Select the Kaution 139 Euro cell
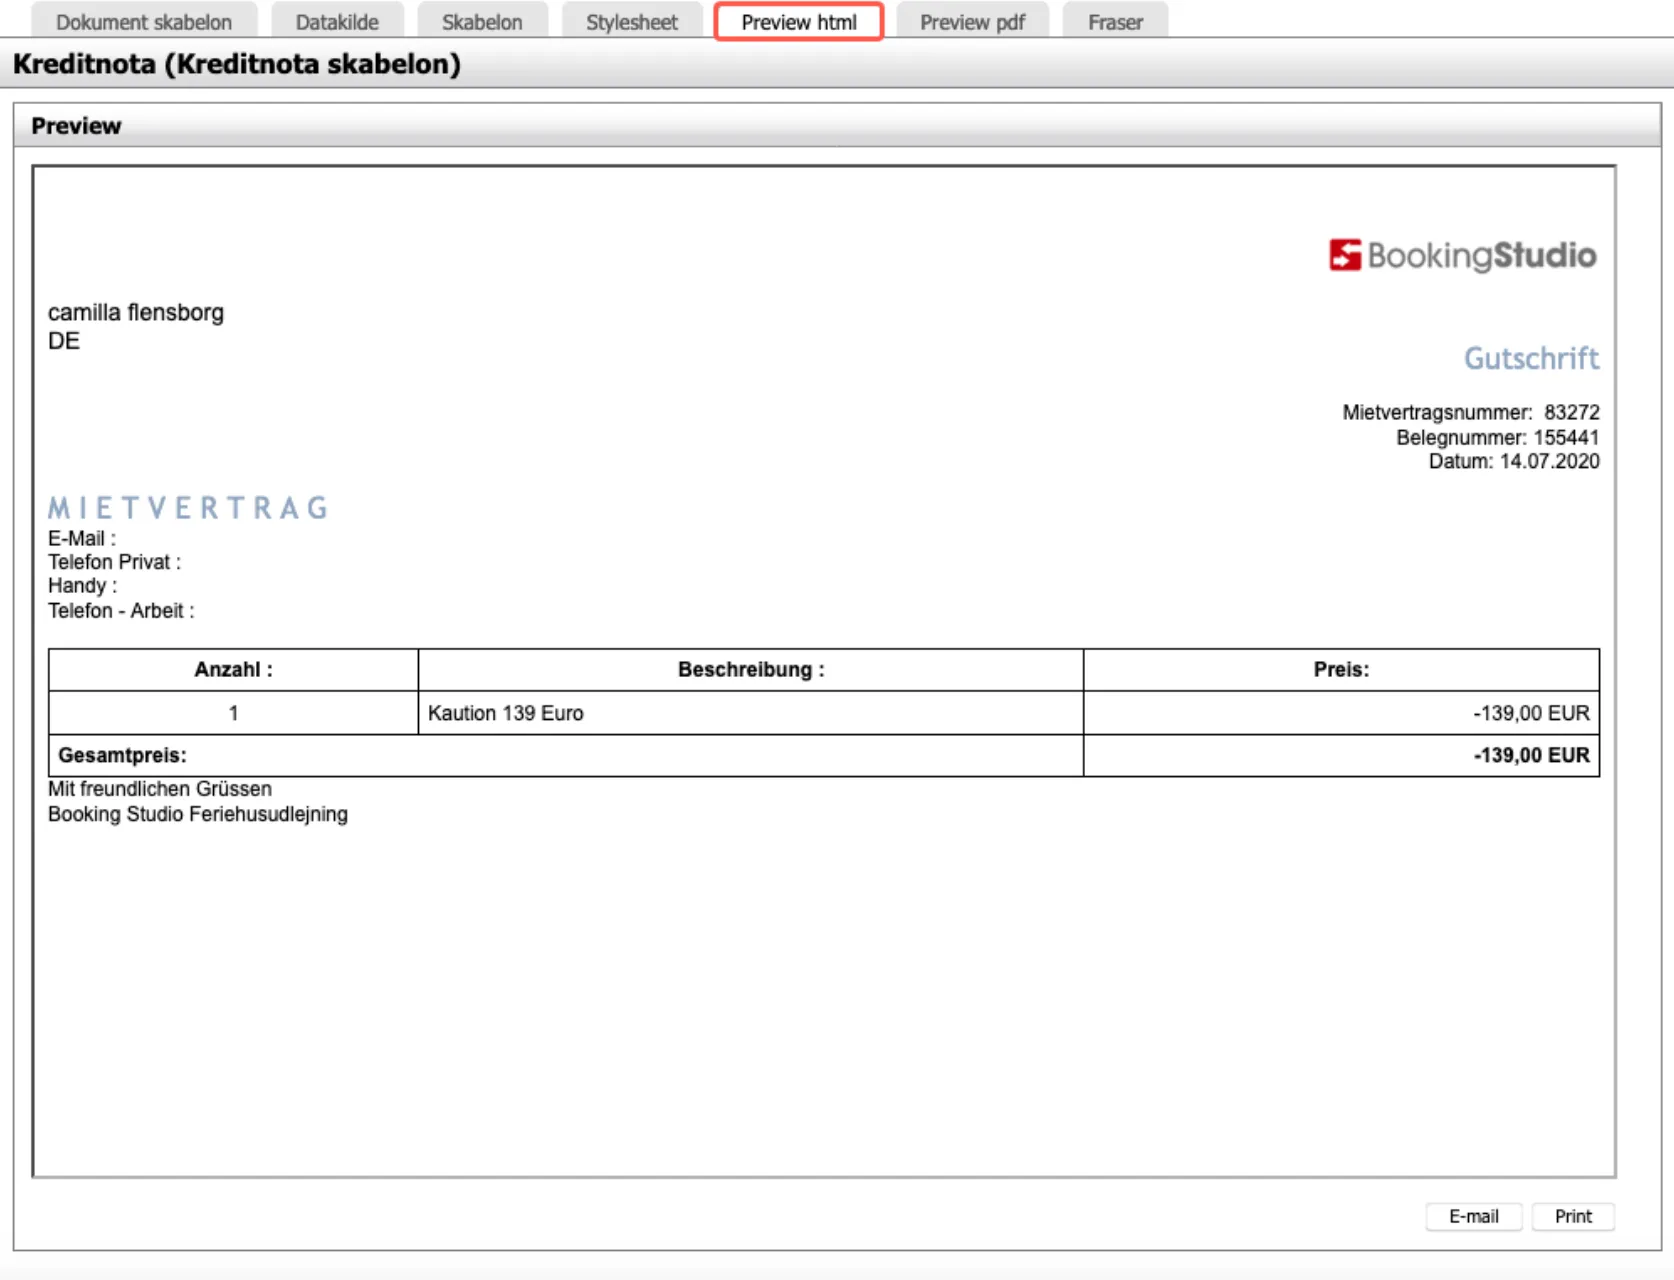The image size is (1674, 1280). coord(506,713)
